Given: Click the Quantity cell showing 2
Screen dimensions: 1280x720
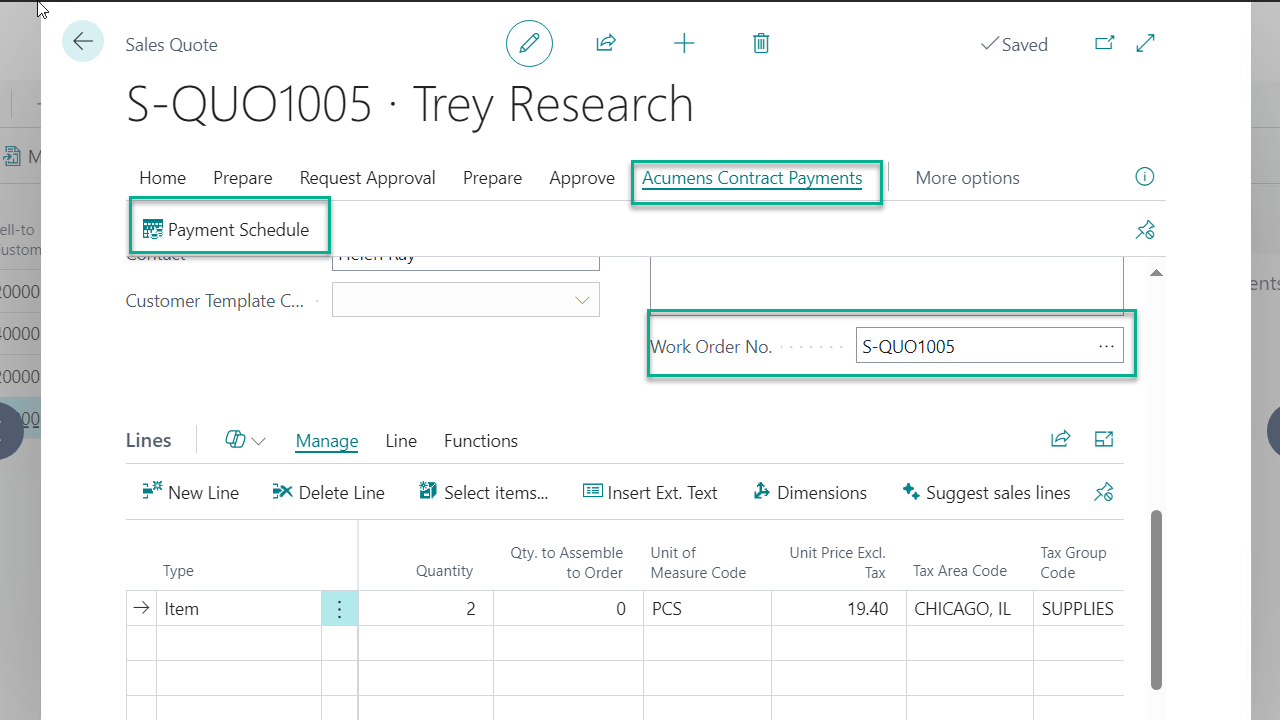Looking at the screenshot, I should 426,608.
